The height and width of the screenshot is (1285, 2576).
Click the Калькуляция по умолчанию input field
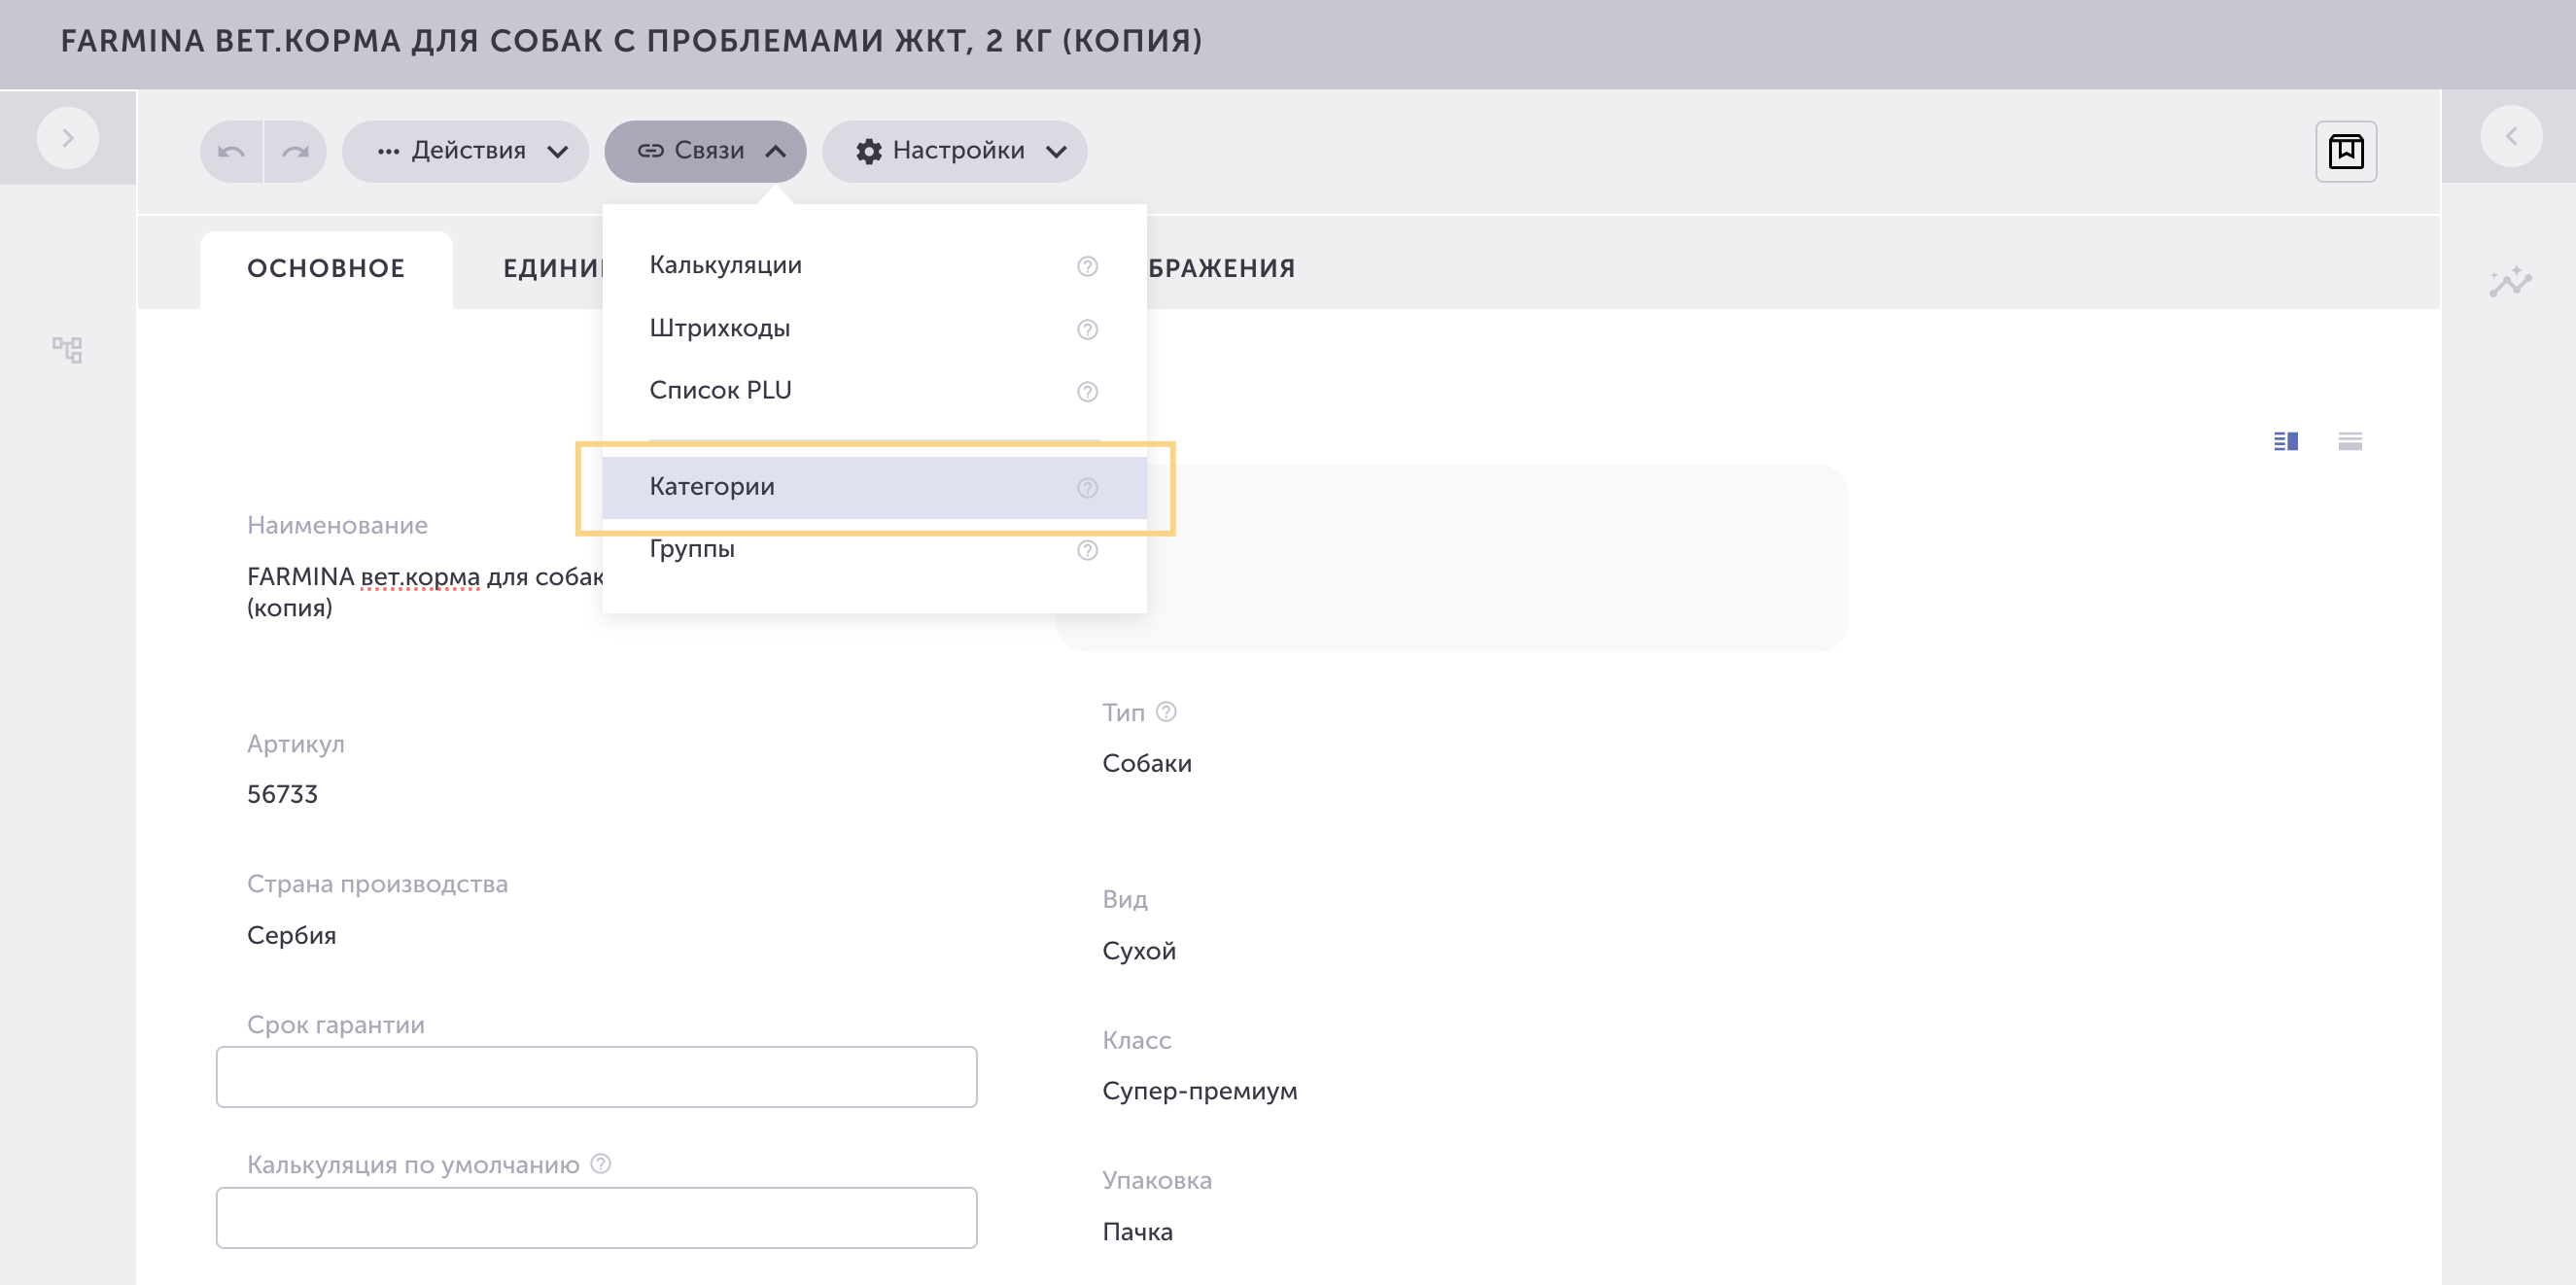[x=596, y=1218]
